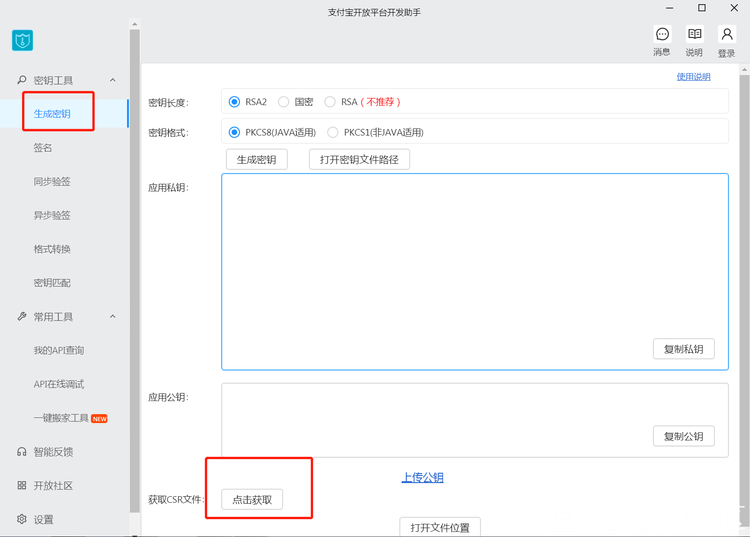Open the 密钥匹配 menu item

(52, 283)
